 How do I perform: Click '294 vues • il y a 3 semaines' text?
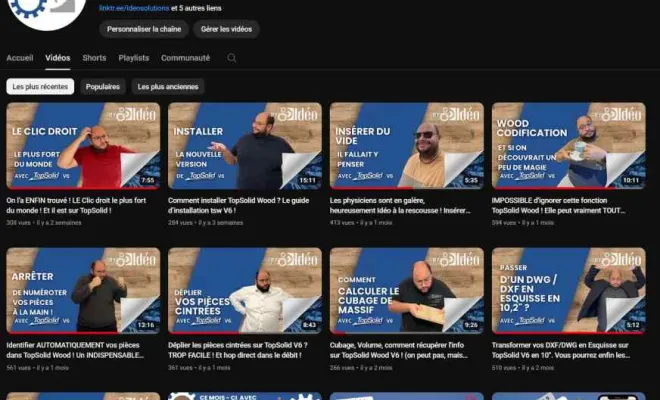tap(205, 223)
